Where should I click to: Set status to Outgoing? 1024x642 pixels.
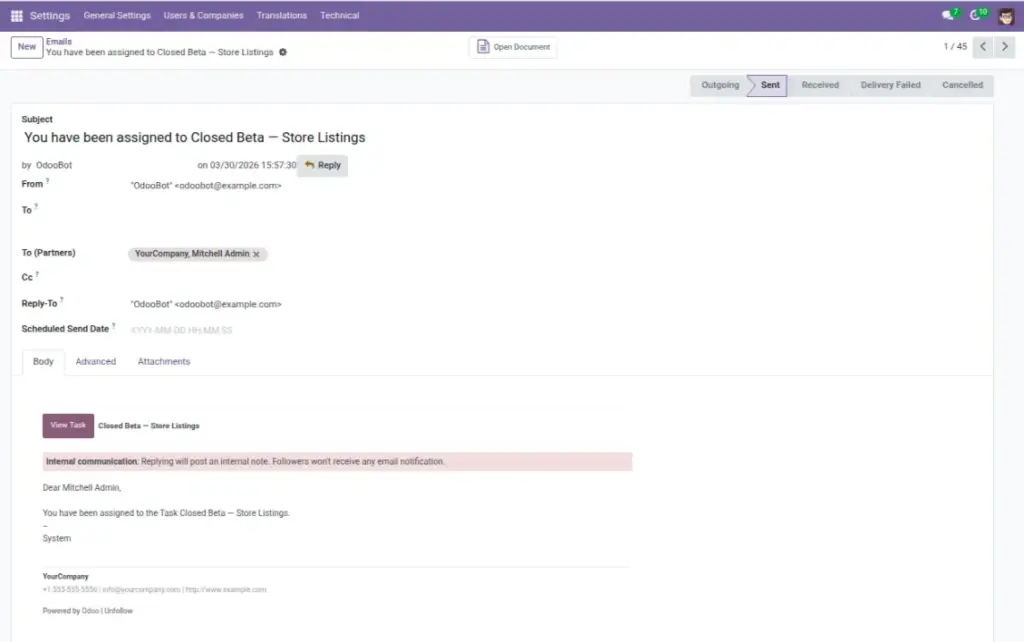click(720, 86)
